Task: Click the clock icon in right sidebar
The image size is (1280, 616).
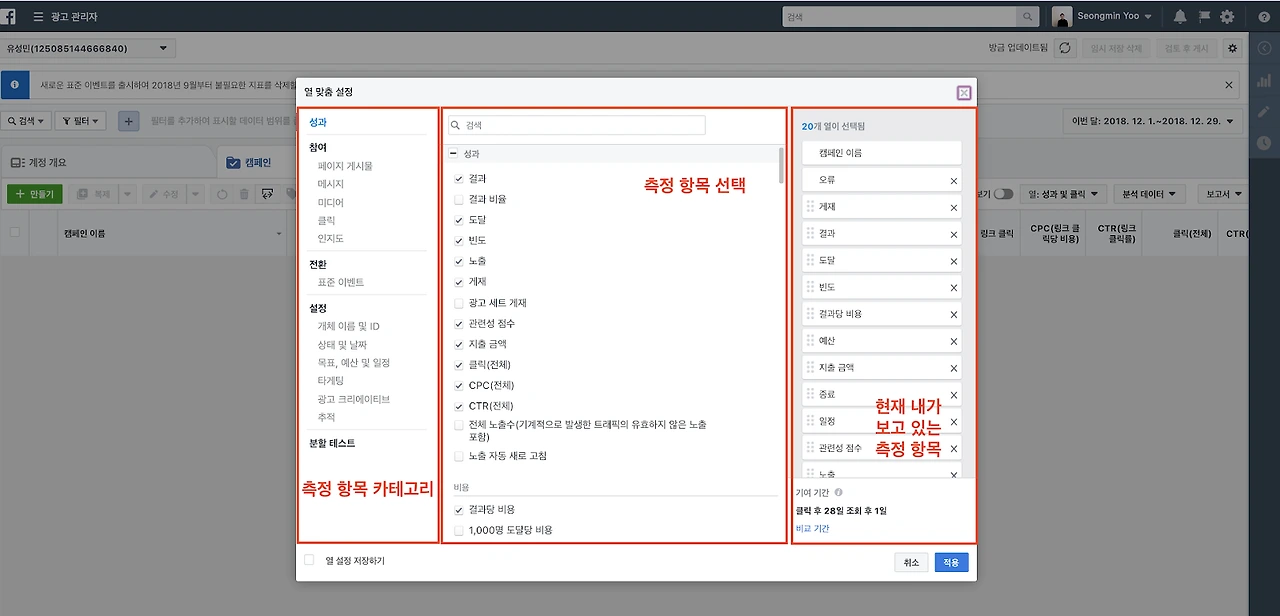Action: pyautogui.click(x=1265, y=143)
